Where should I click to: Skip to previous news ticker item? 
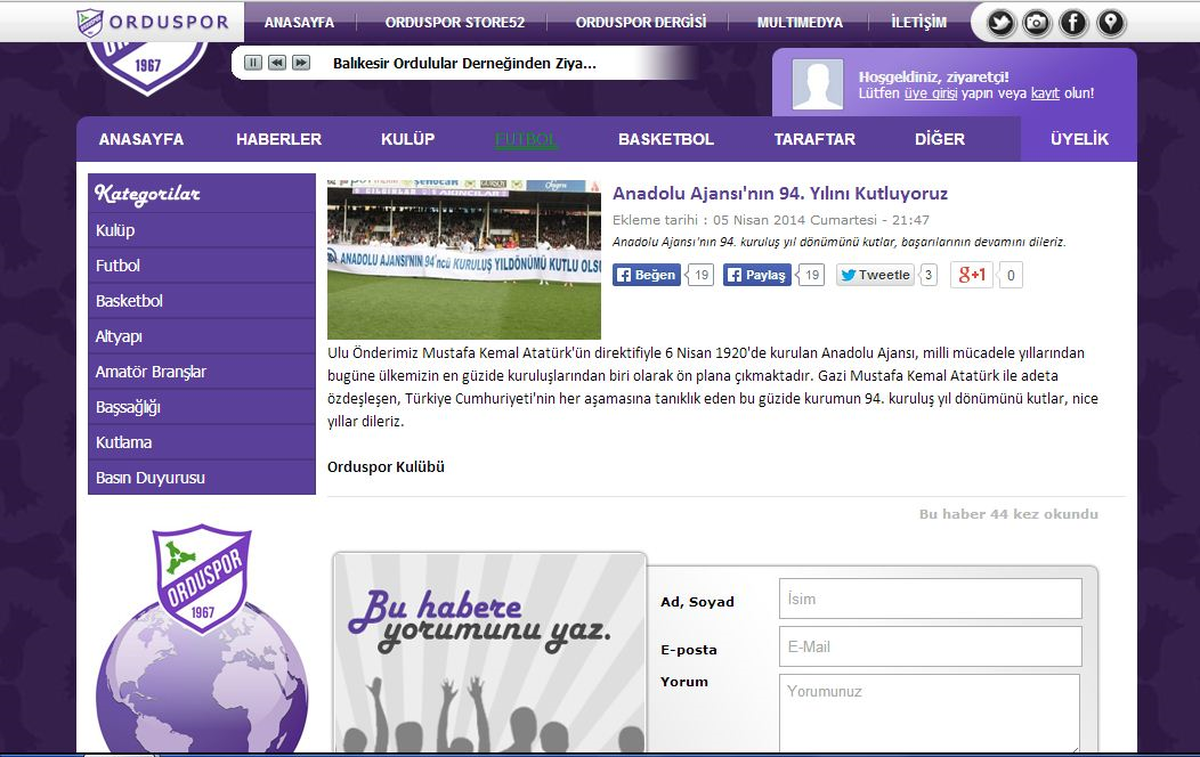click(x=277, y=63)
